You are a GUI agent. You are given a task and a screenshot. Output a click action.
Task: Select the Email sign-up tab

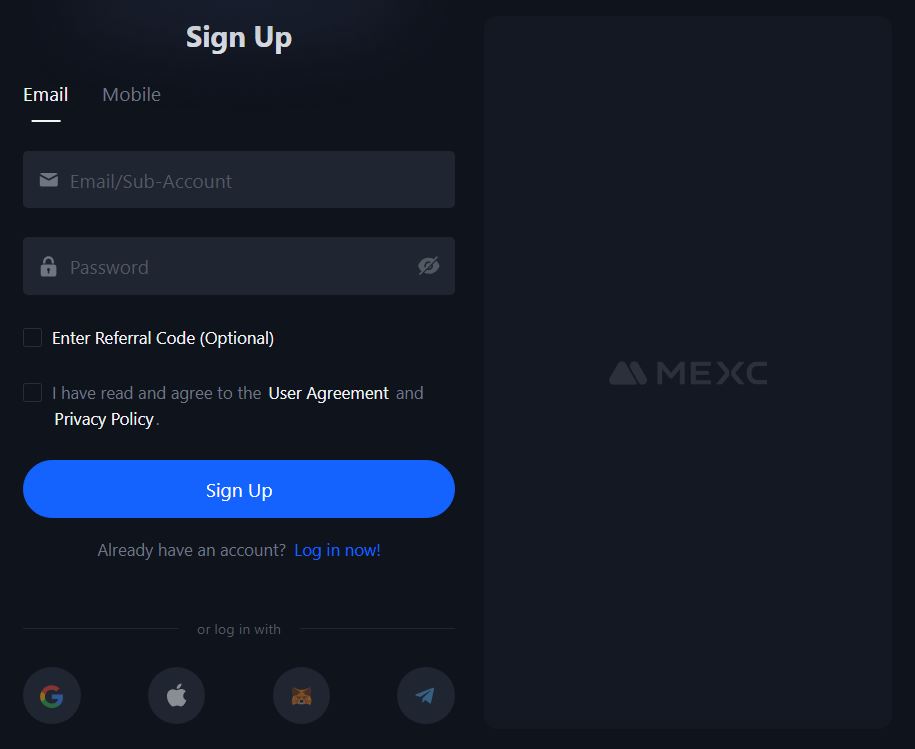(x=45, y=94)
